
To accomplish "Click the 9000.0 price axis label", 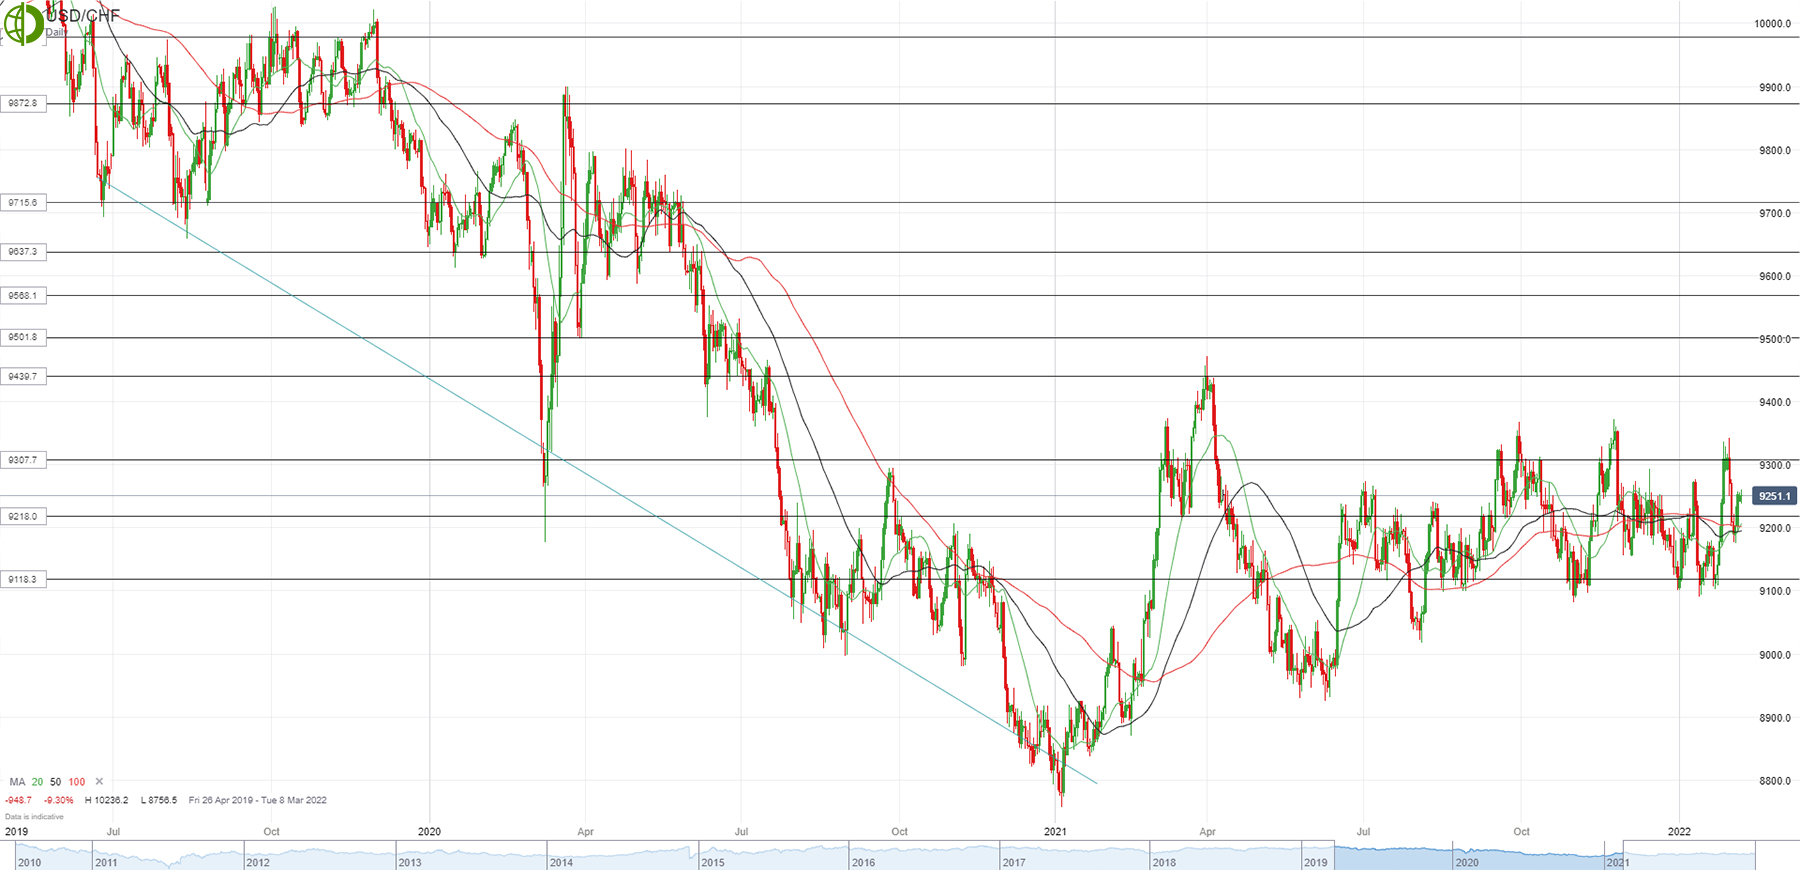I will [x=1775, y=656].
